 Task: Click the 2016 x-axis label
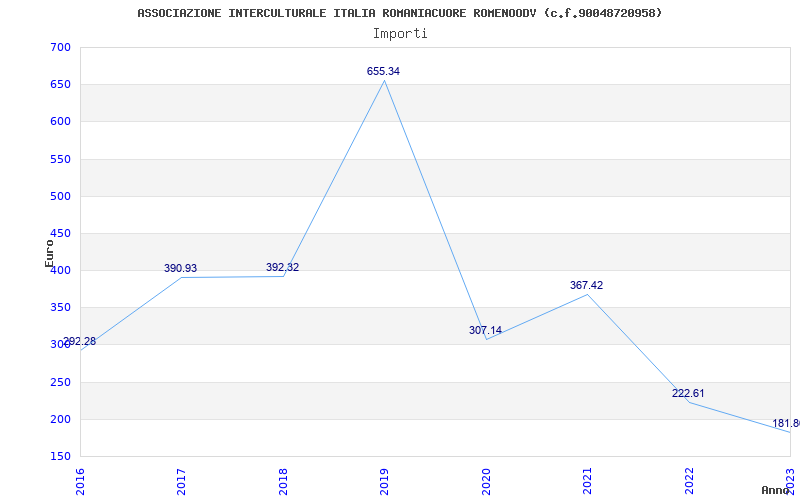point(80,481)
